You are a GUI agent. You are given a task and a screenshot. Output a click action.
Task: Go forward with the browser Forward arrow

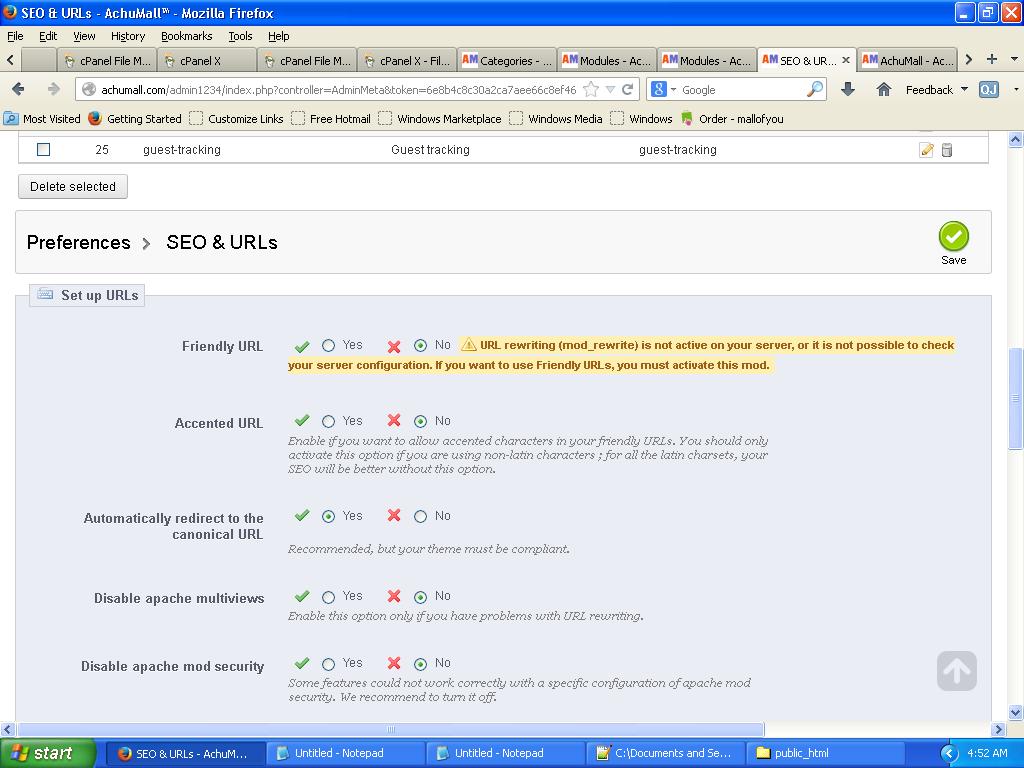click(x=54, y=89)
